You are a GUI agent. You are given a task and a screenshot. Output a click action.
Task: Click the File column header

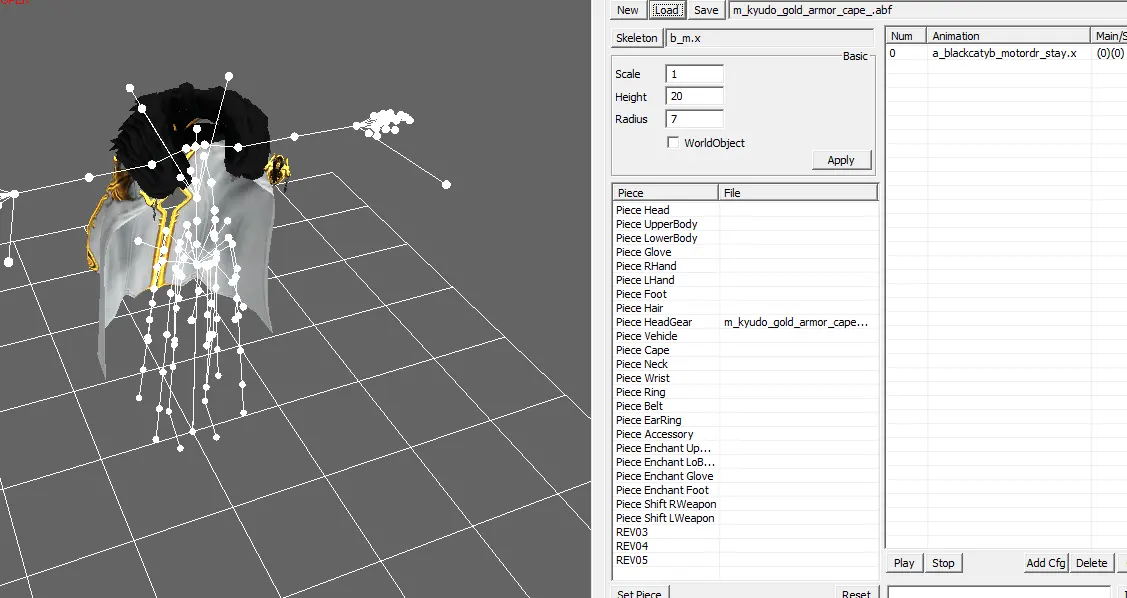point(798,193)
